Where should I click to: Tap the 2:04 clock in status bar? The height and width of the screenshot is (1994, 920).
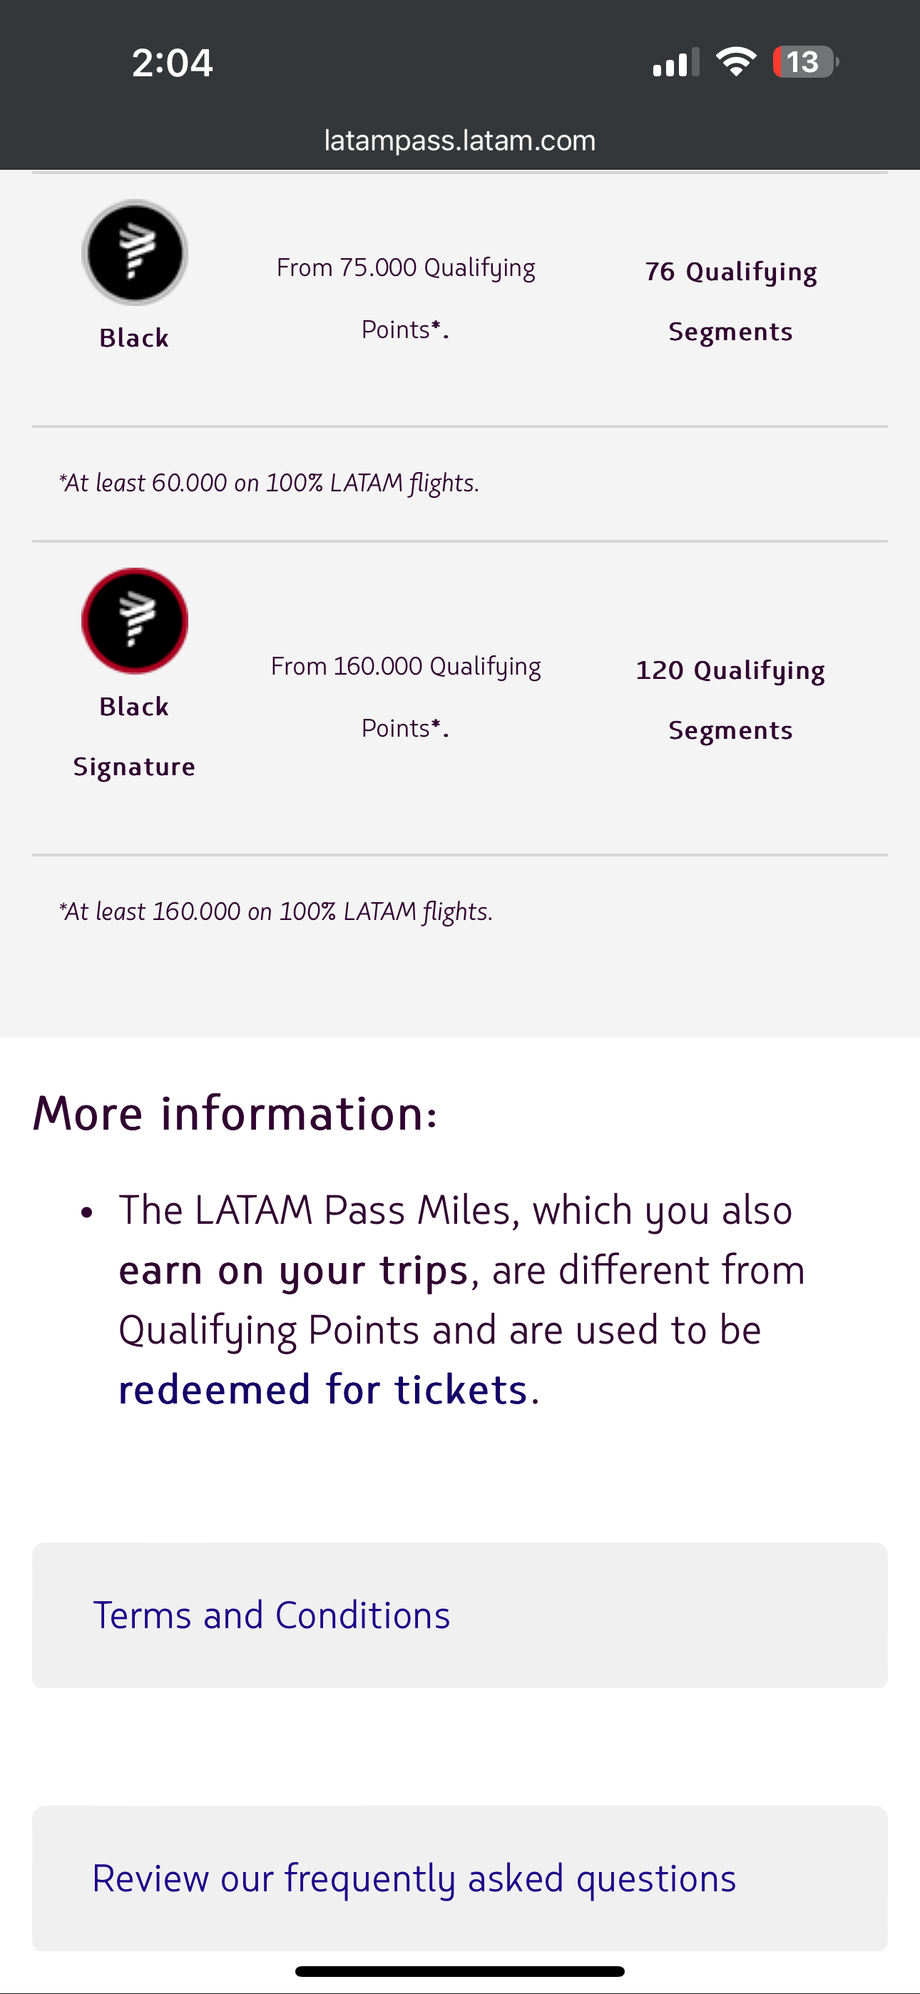[172, 63]
